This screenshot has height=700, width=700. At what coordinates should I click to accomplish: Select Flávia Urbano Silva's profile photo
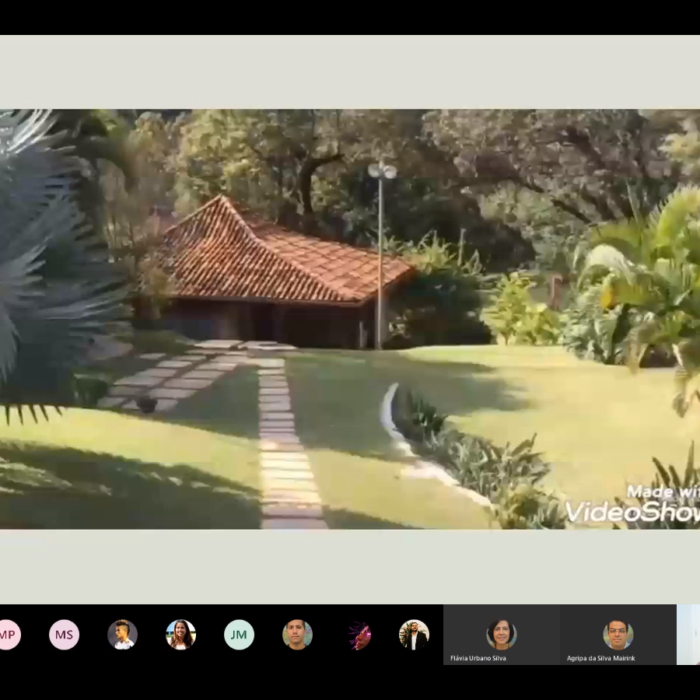point(502,634)
